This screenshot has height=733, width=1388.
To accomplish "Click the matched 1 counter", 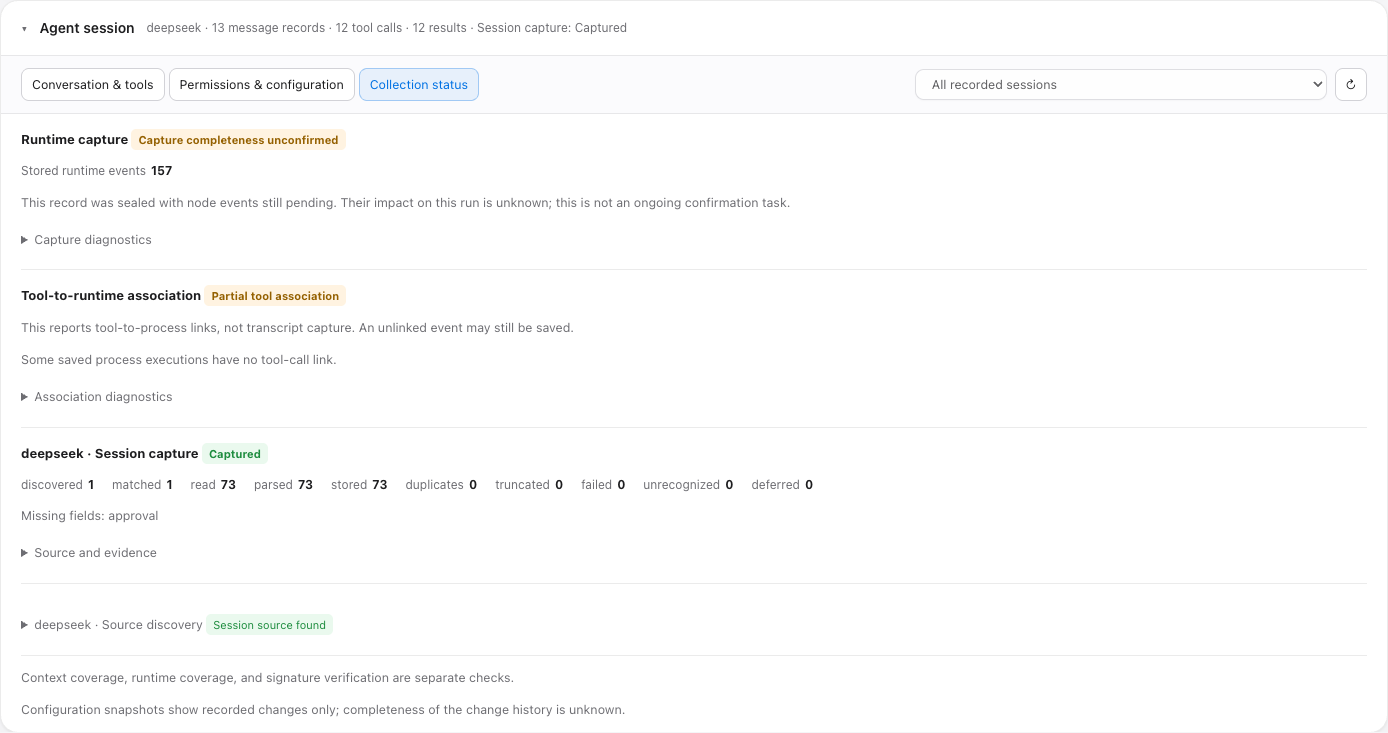I will [x=142, y=485].
